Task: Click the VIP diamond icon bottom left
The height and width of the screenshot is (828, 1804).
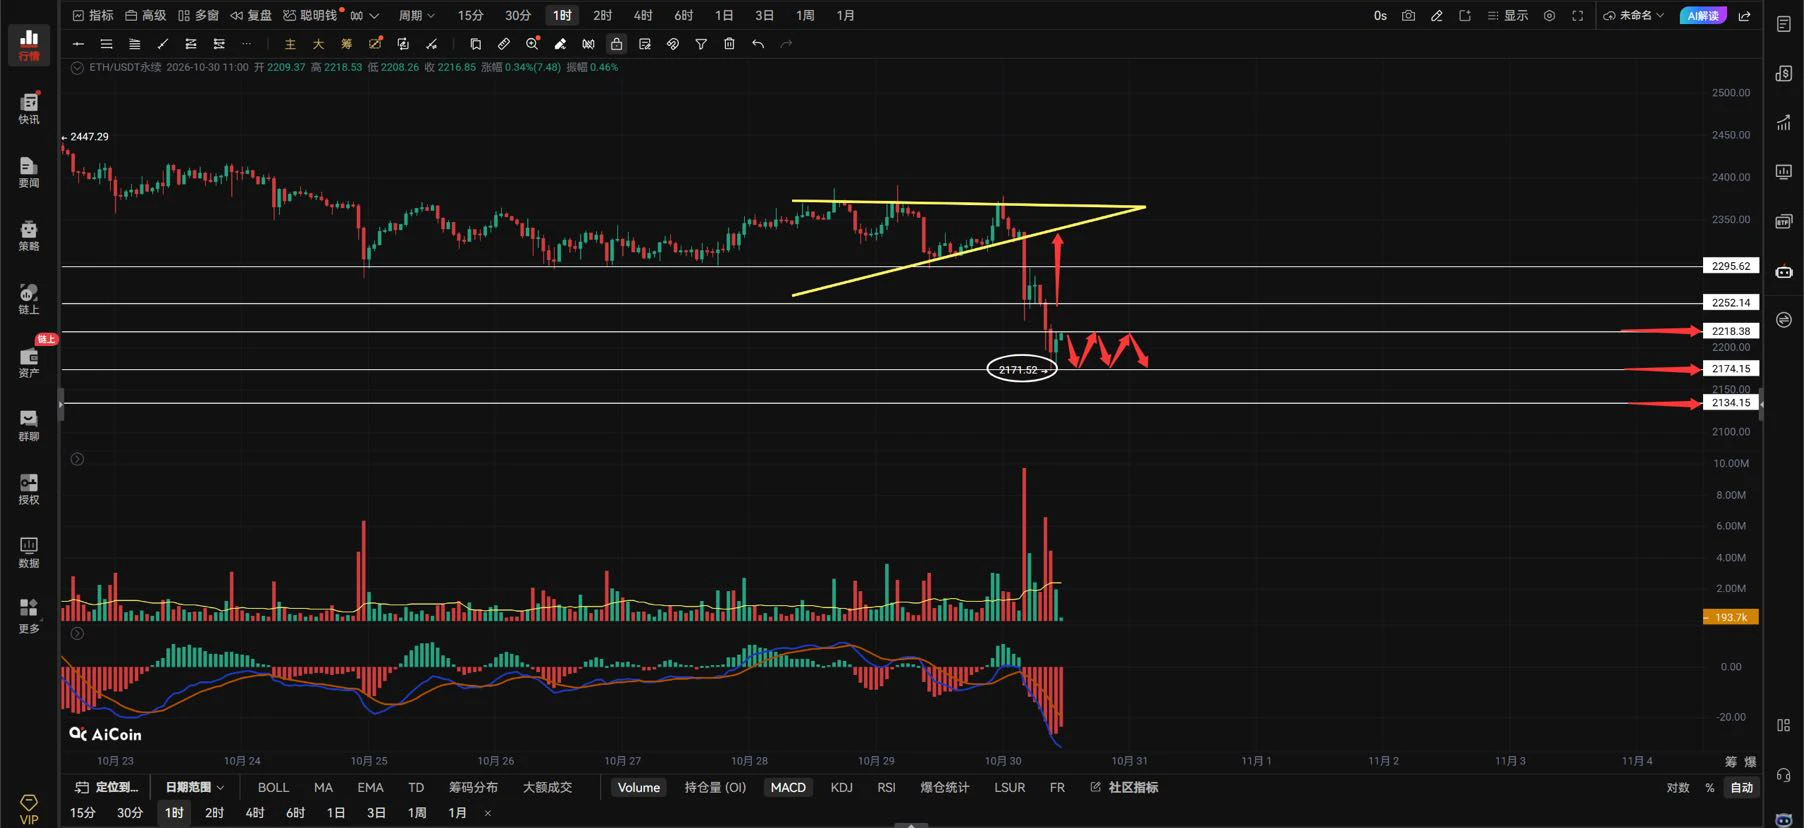Action: click(x=29, y=809)
